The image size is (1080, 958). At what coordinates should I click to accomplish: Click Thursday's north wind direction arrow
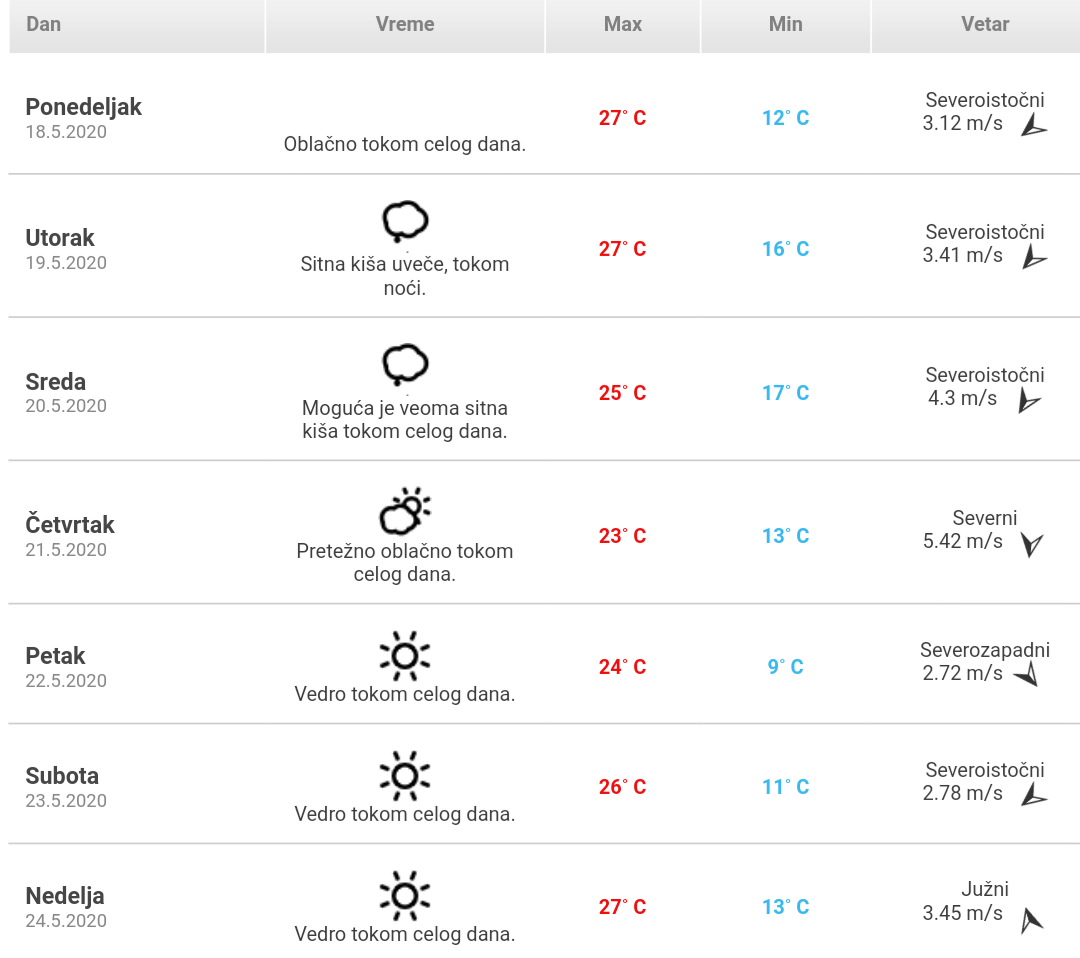pyautogui.click(x=1032, y=544)
